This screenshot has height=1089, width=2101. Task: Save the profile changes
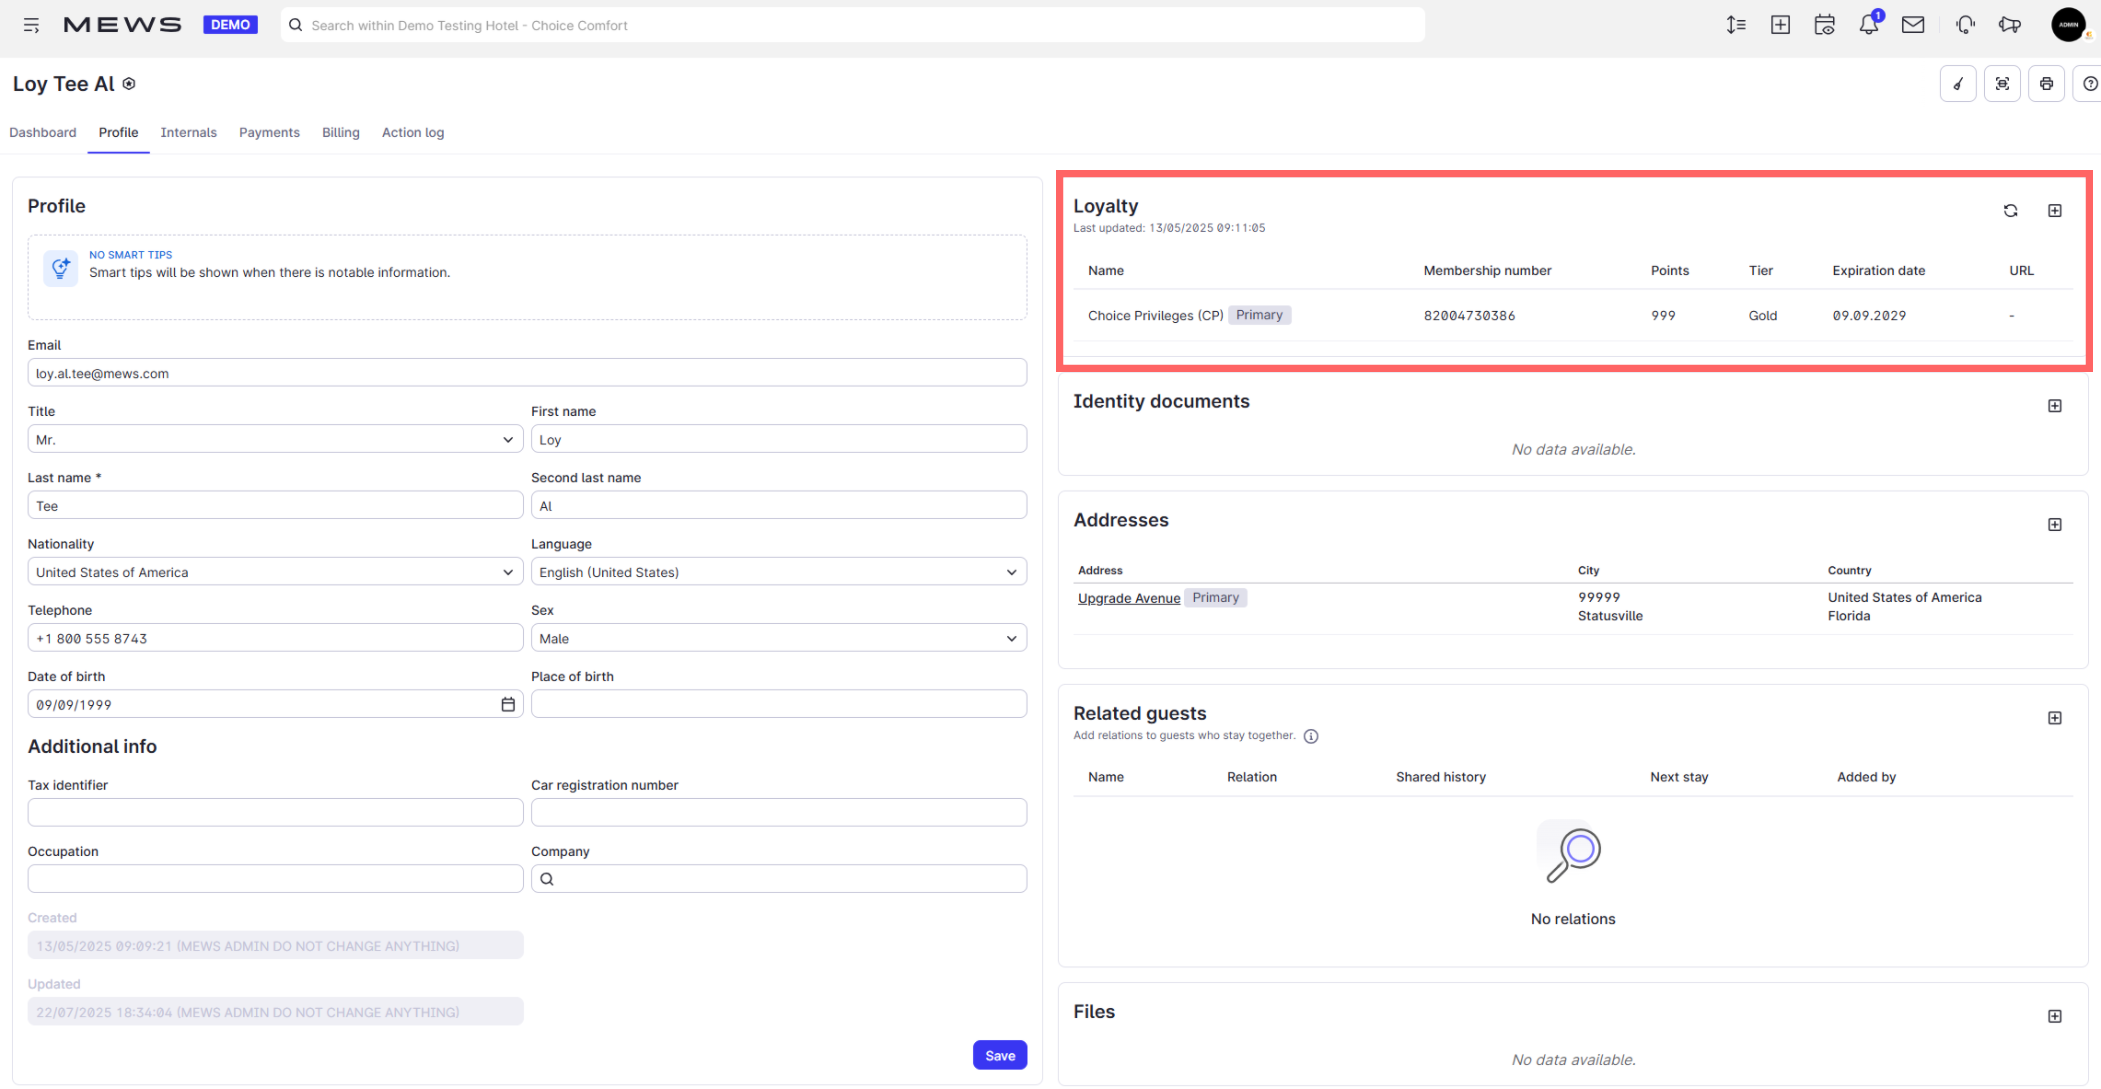pyautogui.click(x=999, y=1055)
